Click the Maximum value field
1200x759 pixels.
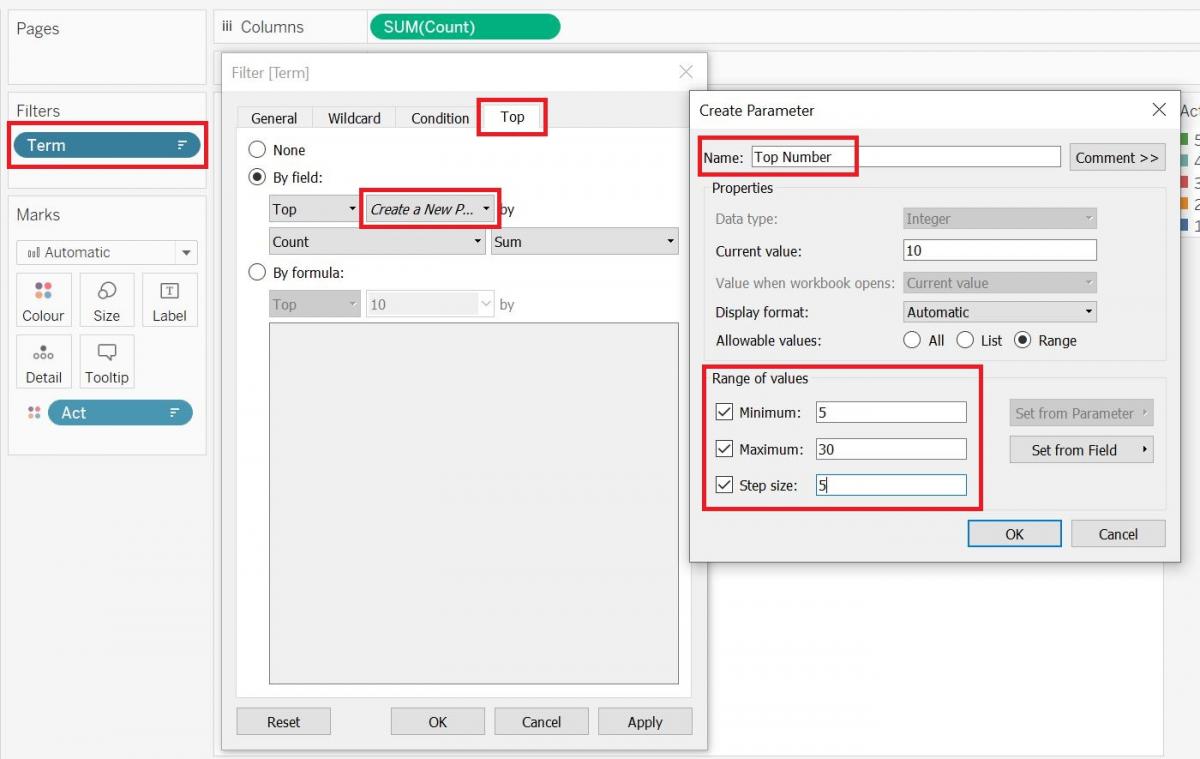tap(891, 449)
